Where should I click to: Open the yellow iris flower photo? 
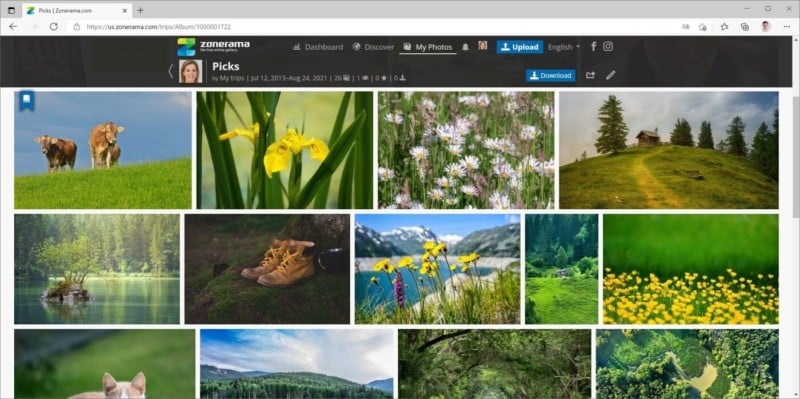click(285, 150)
